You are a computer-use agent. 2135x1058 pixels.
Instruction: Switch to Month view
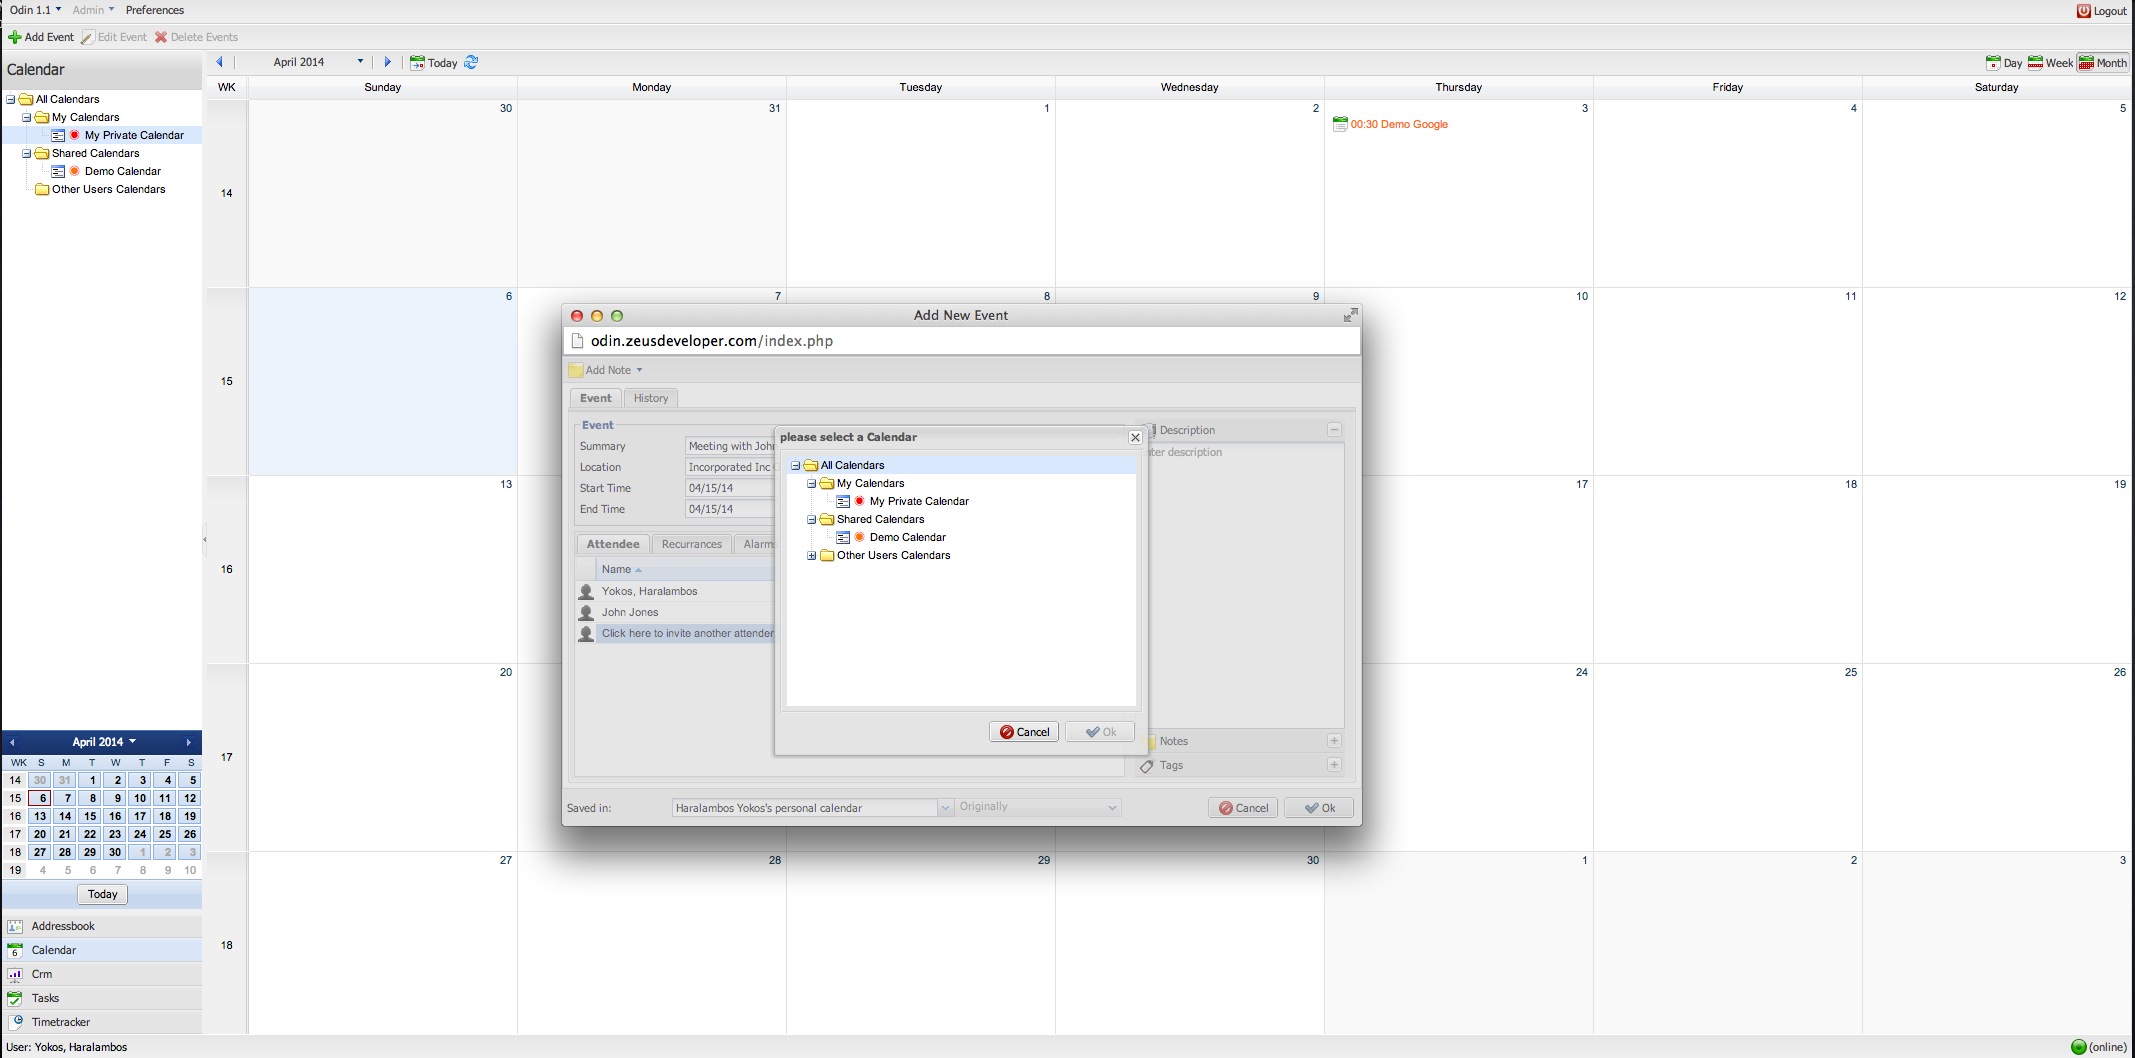[2102, 62]
